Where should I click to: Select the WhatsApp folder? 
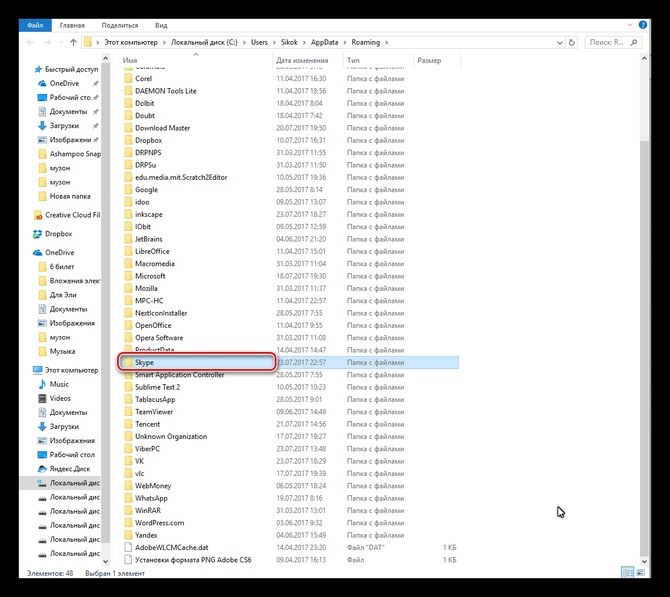[288, 498]
